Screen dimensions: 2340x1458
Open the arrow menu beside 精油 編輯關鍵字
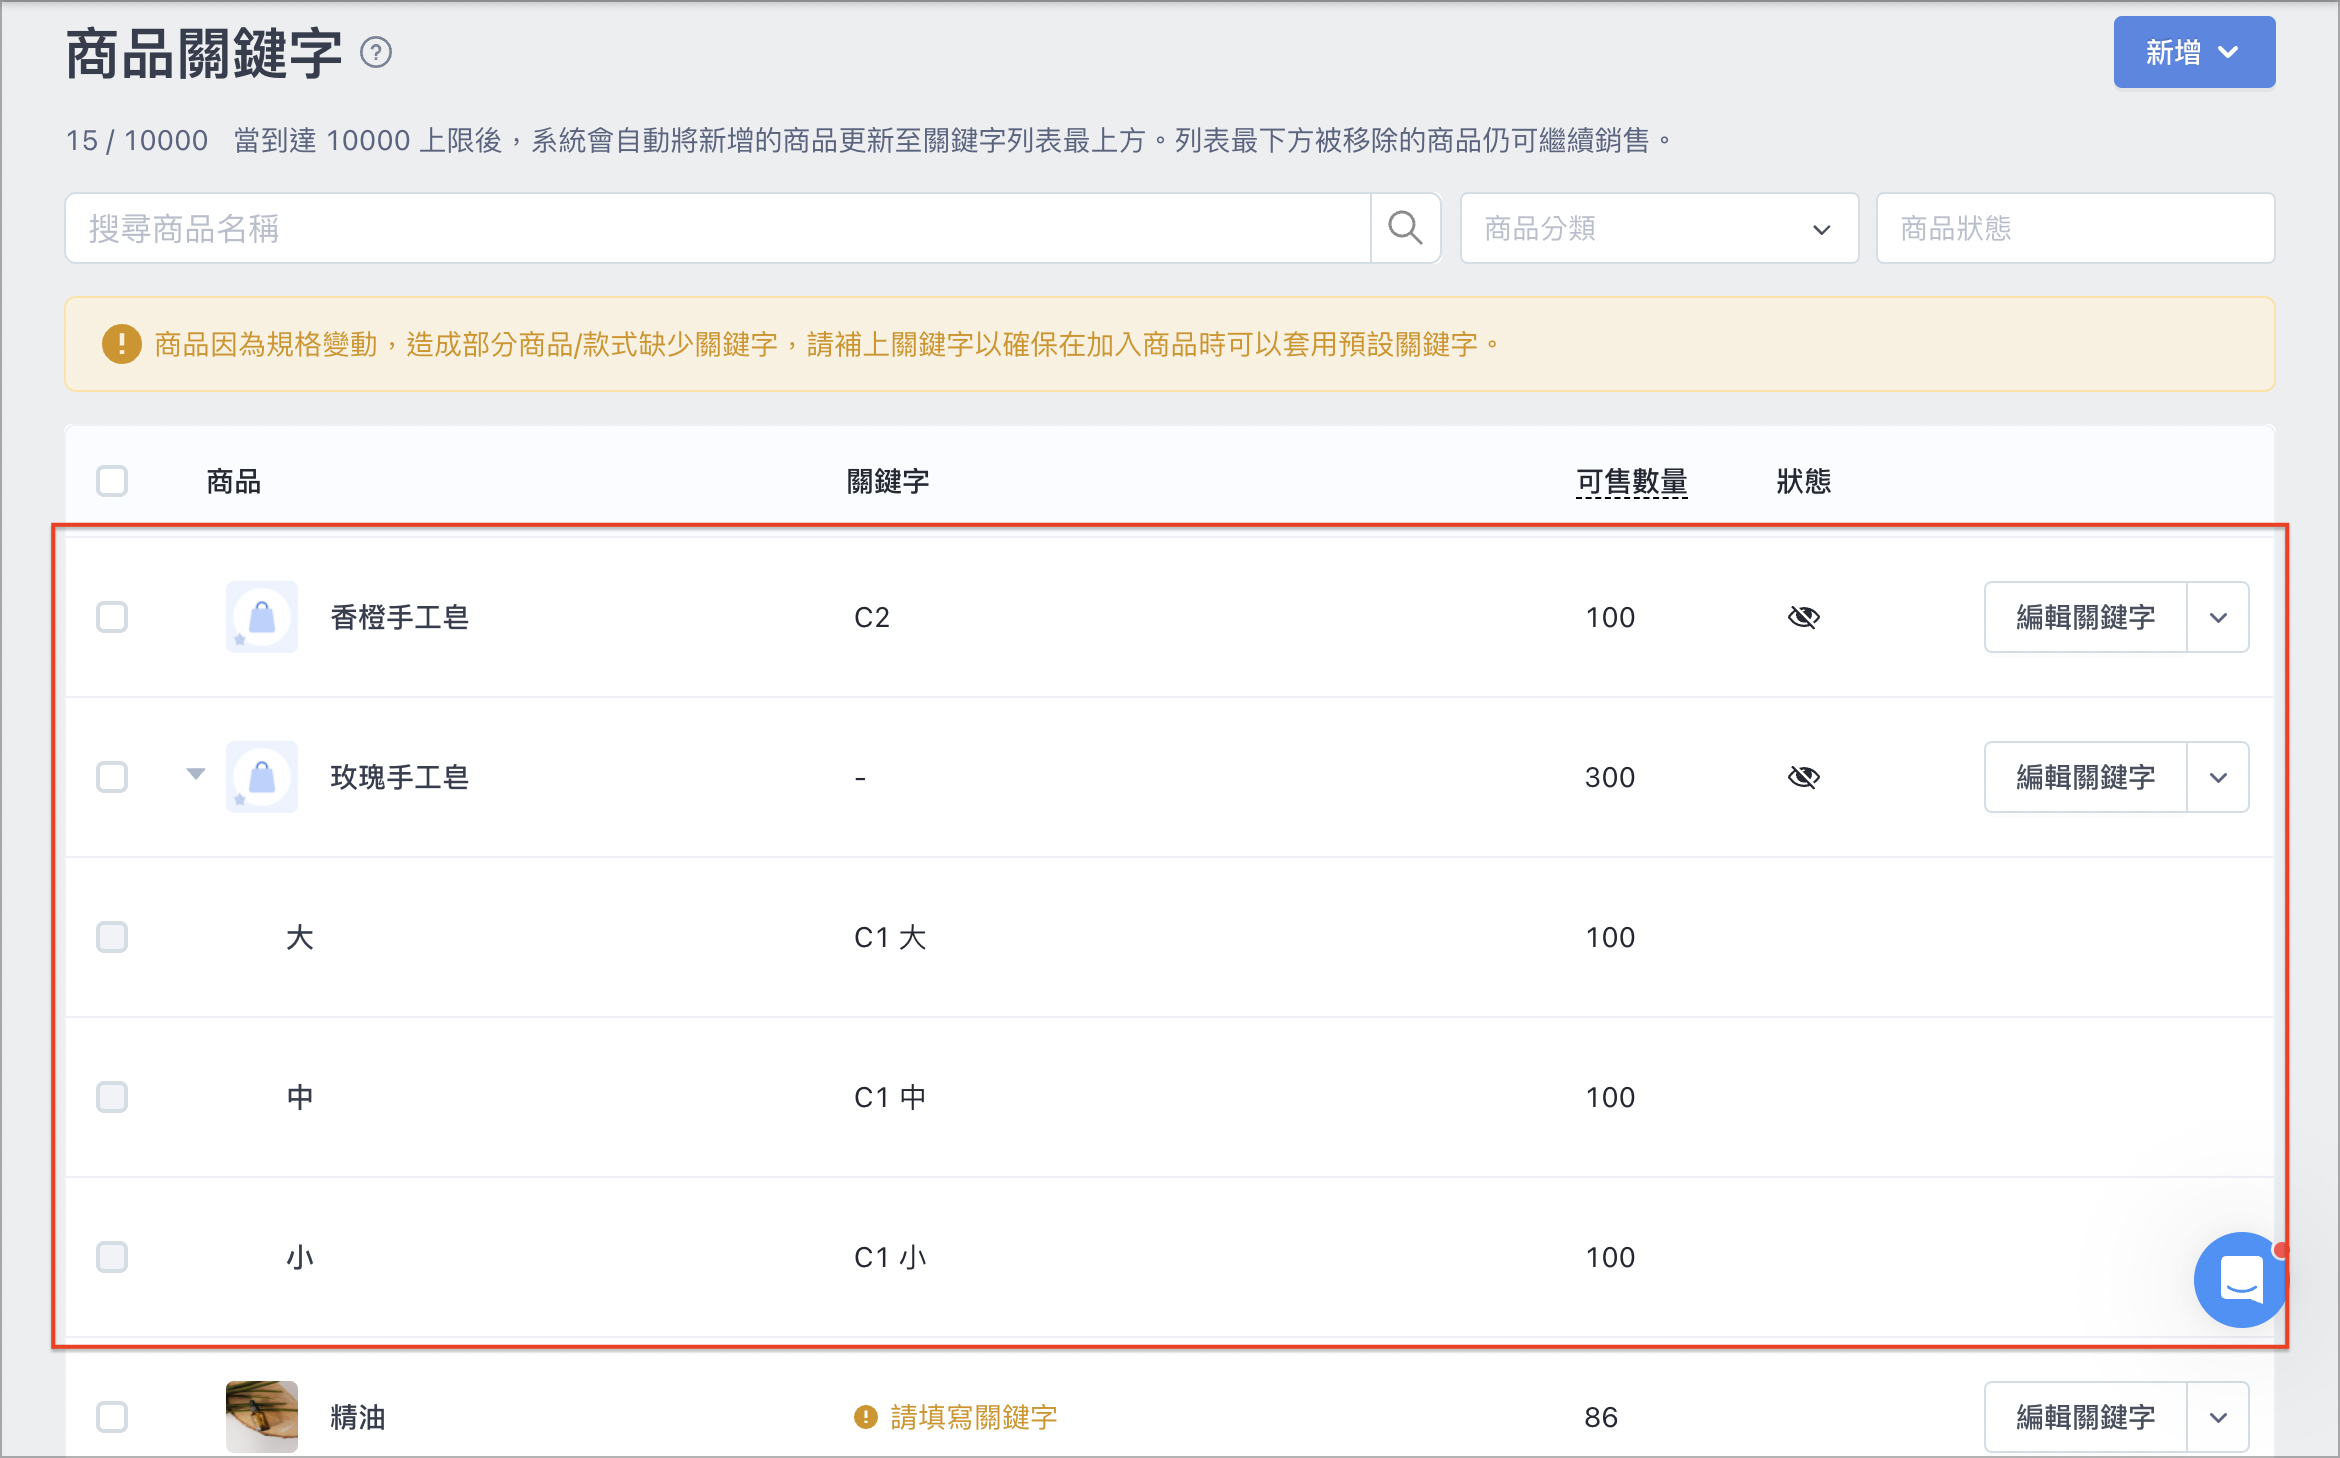click(x=2218, y=1417)
